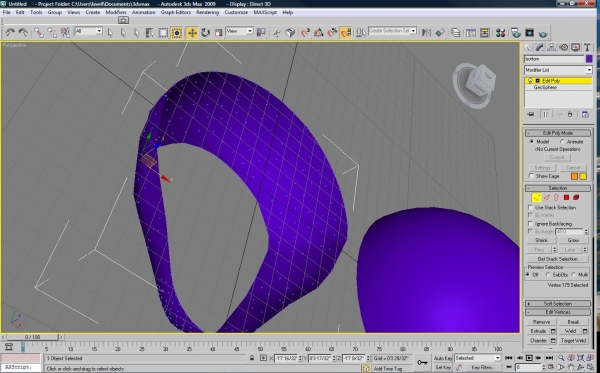Select Polygon sub-object red square icon
Screen dimensions: 600x373
click(x=566, y=197)
